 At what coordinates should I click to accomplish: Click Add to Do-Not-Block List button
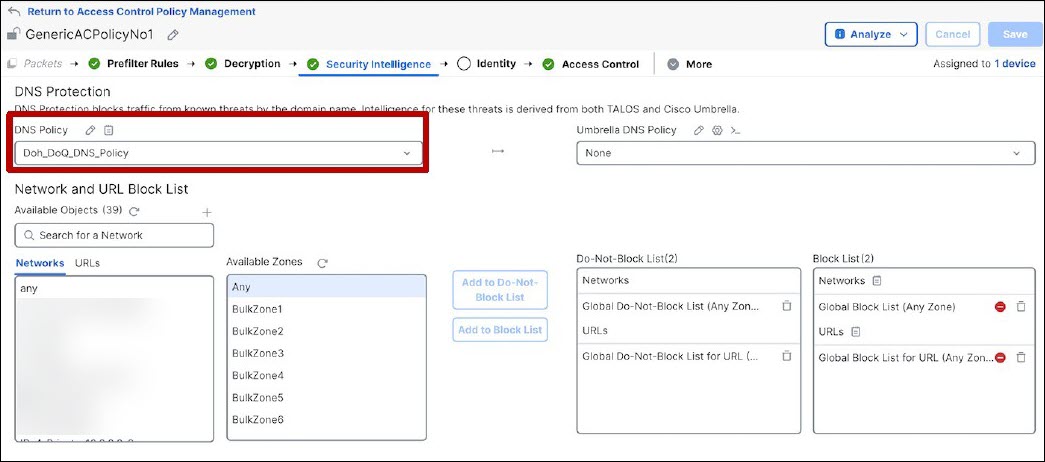tap(500, 290)
